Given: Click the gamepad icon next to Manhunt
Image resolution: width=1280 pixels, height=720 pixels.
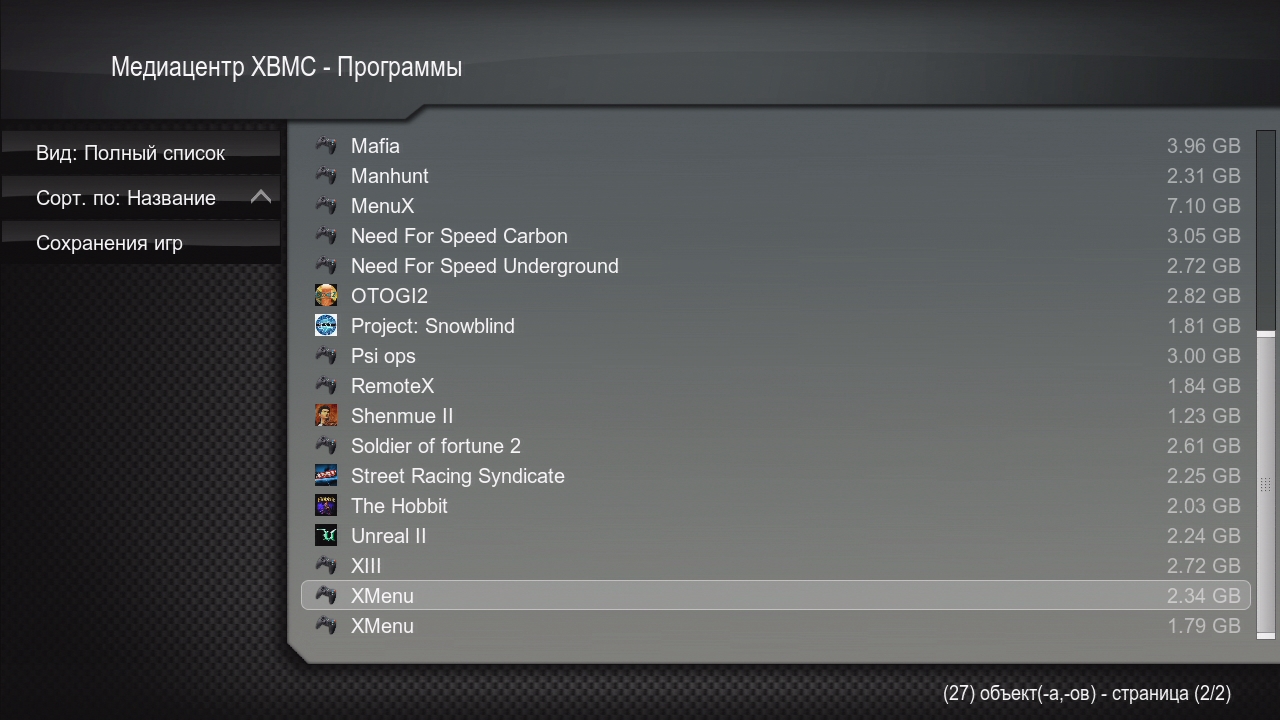Looking at the screenshot, I should (x=326, y=176).
